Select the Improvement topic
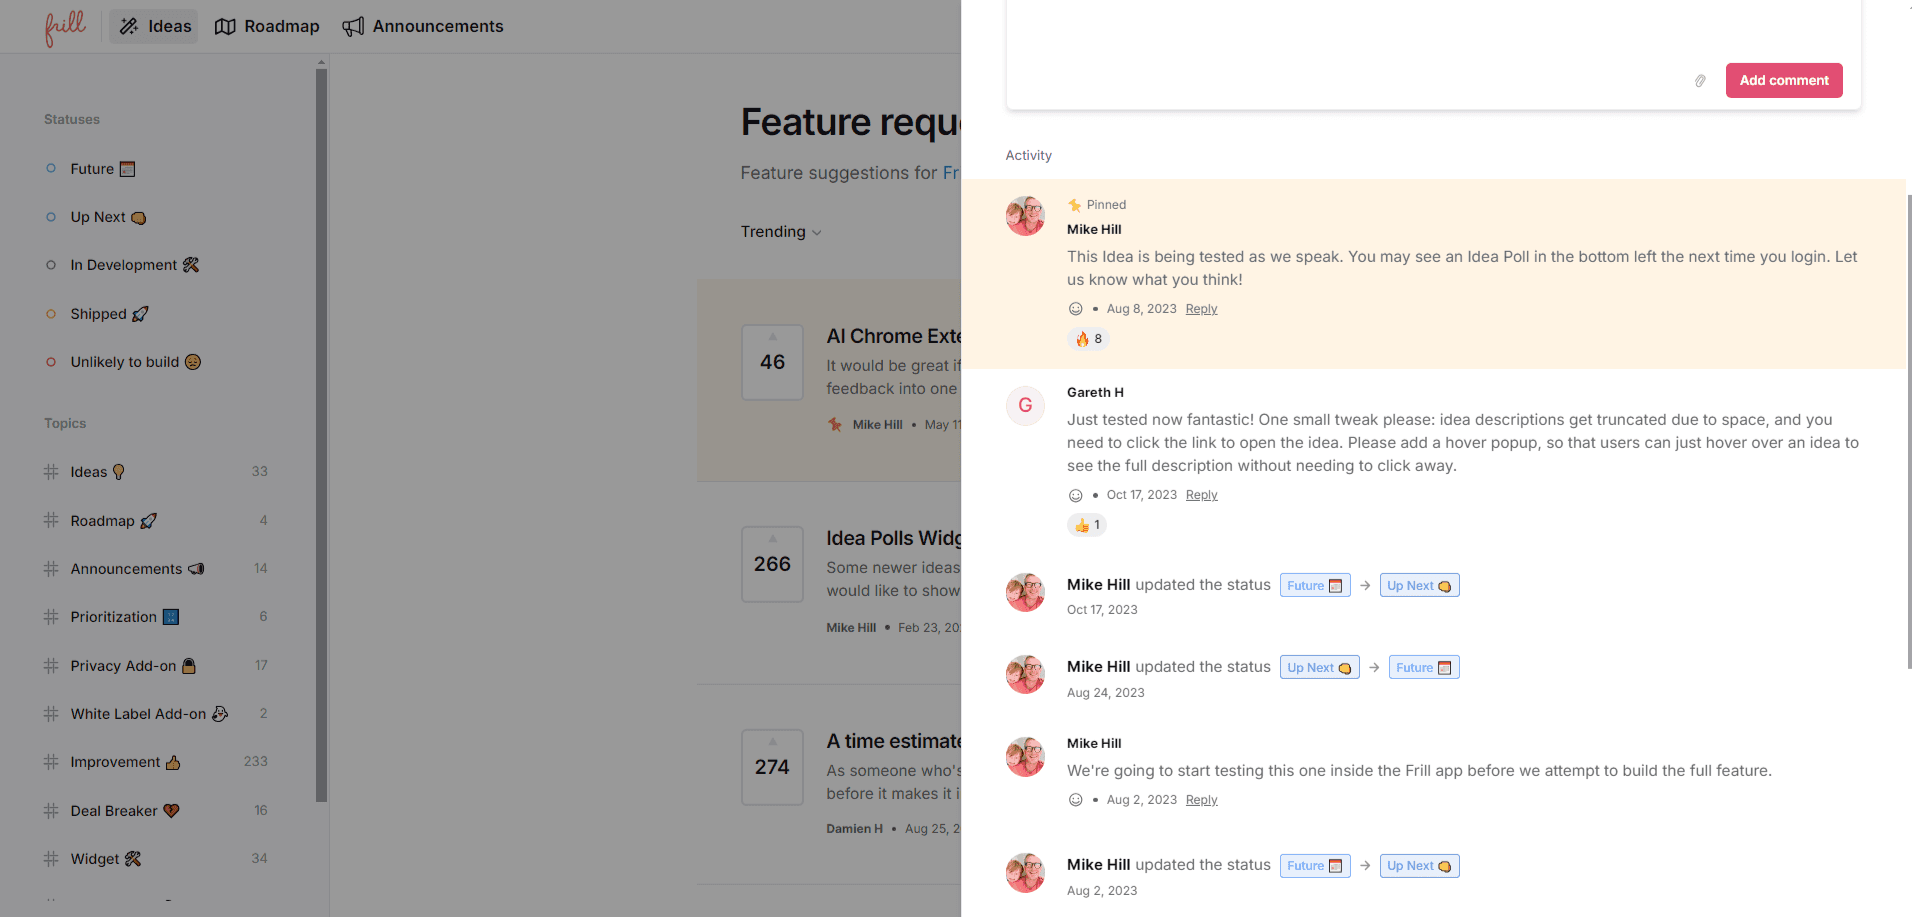This screenshot has width=1912, height=917. coord(156,762)
